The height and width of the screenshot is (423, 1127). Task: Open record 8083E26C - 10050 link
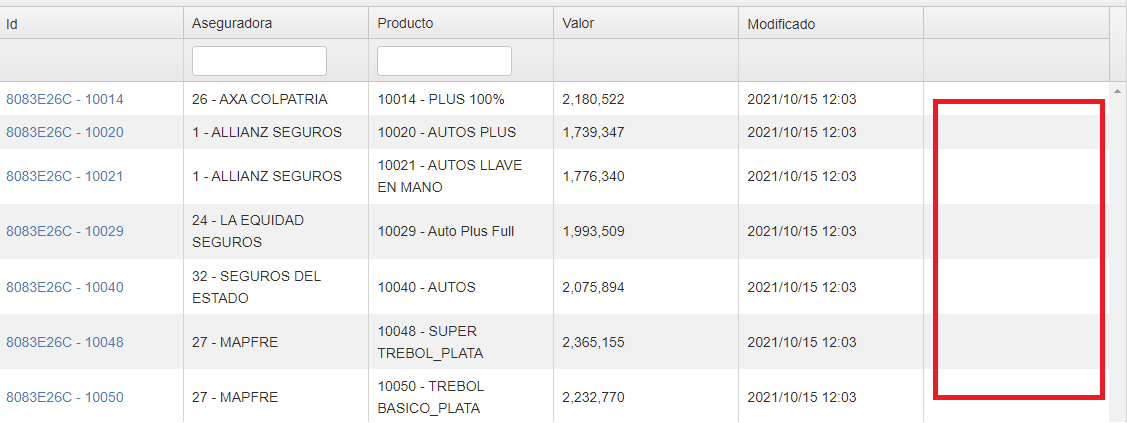coord(65,397)
